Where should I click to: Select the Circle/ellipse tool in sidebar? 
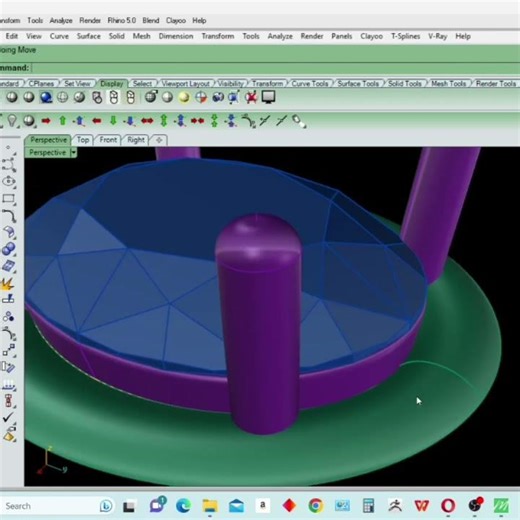point(9,182)
